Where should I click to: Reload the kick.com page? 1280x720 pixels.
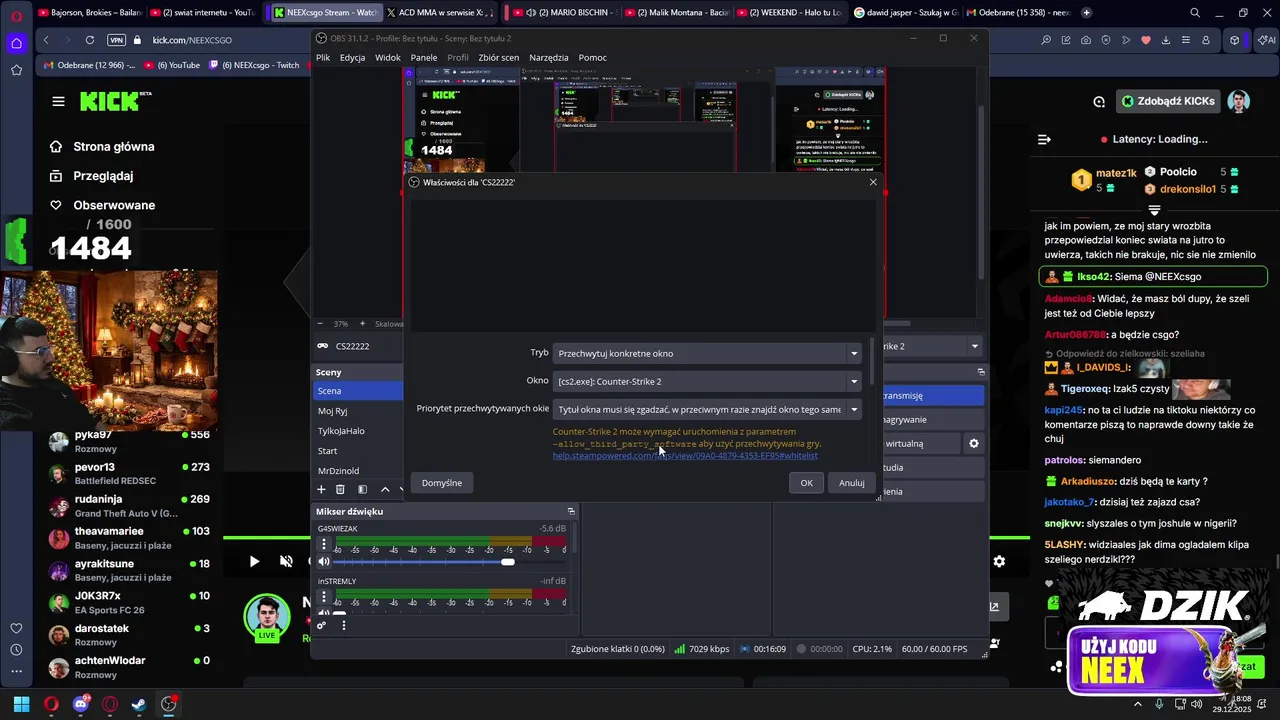pos(90,40)
